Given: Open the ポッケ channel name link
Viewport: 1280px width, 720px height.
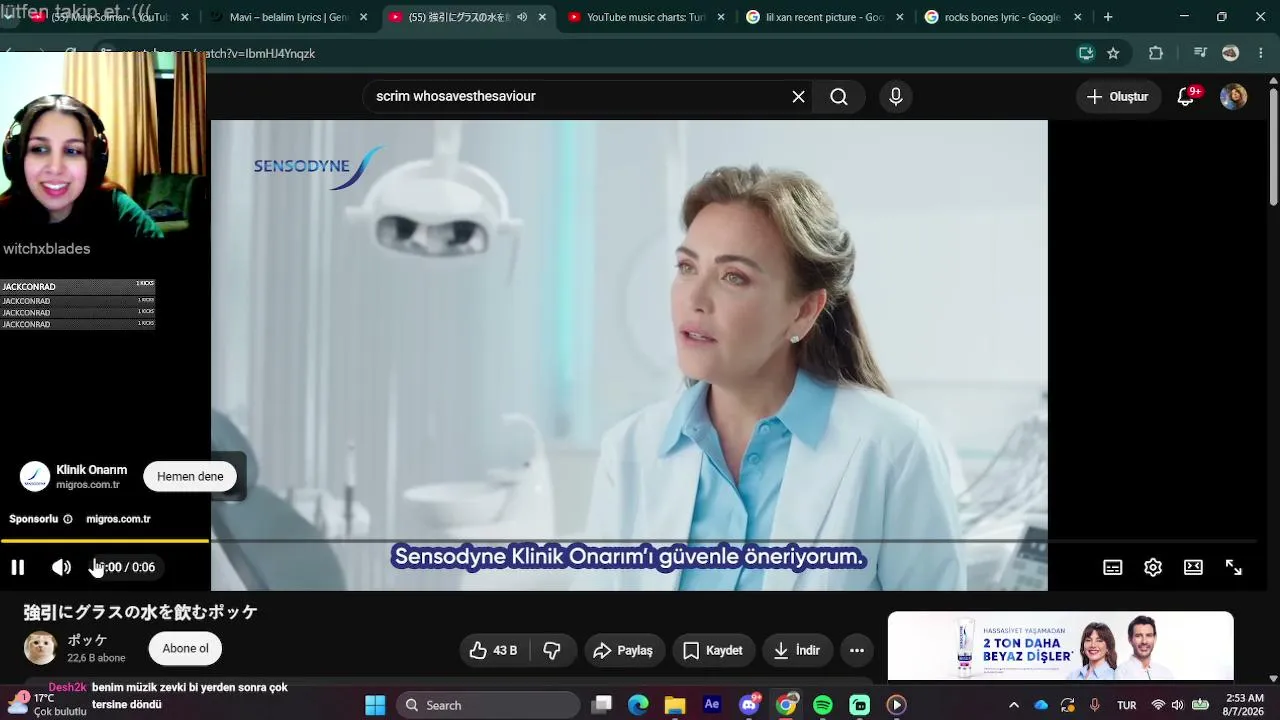Looking at the screenshot, I should pos(87,640).
